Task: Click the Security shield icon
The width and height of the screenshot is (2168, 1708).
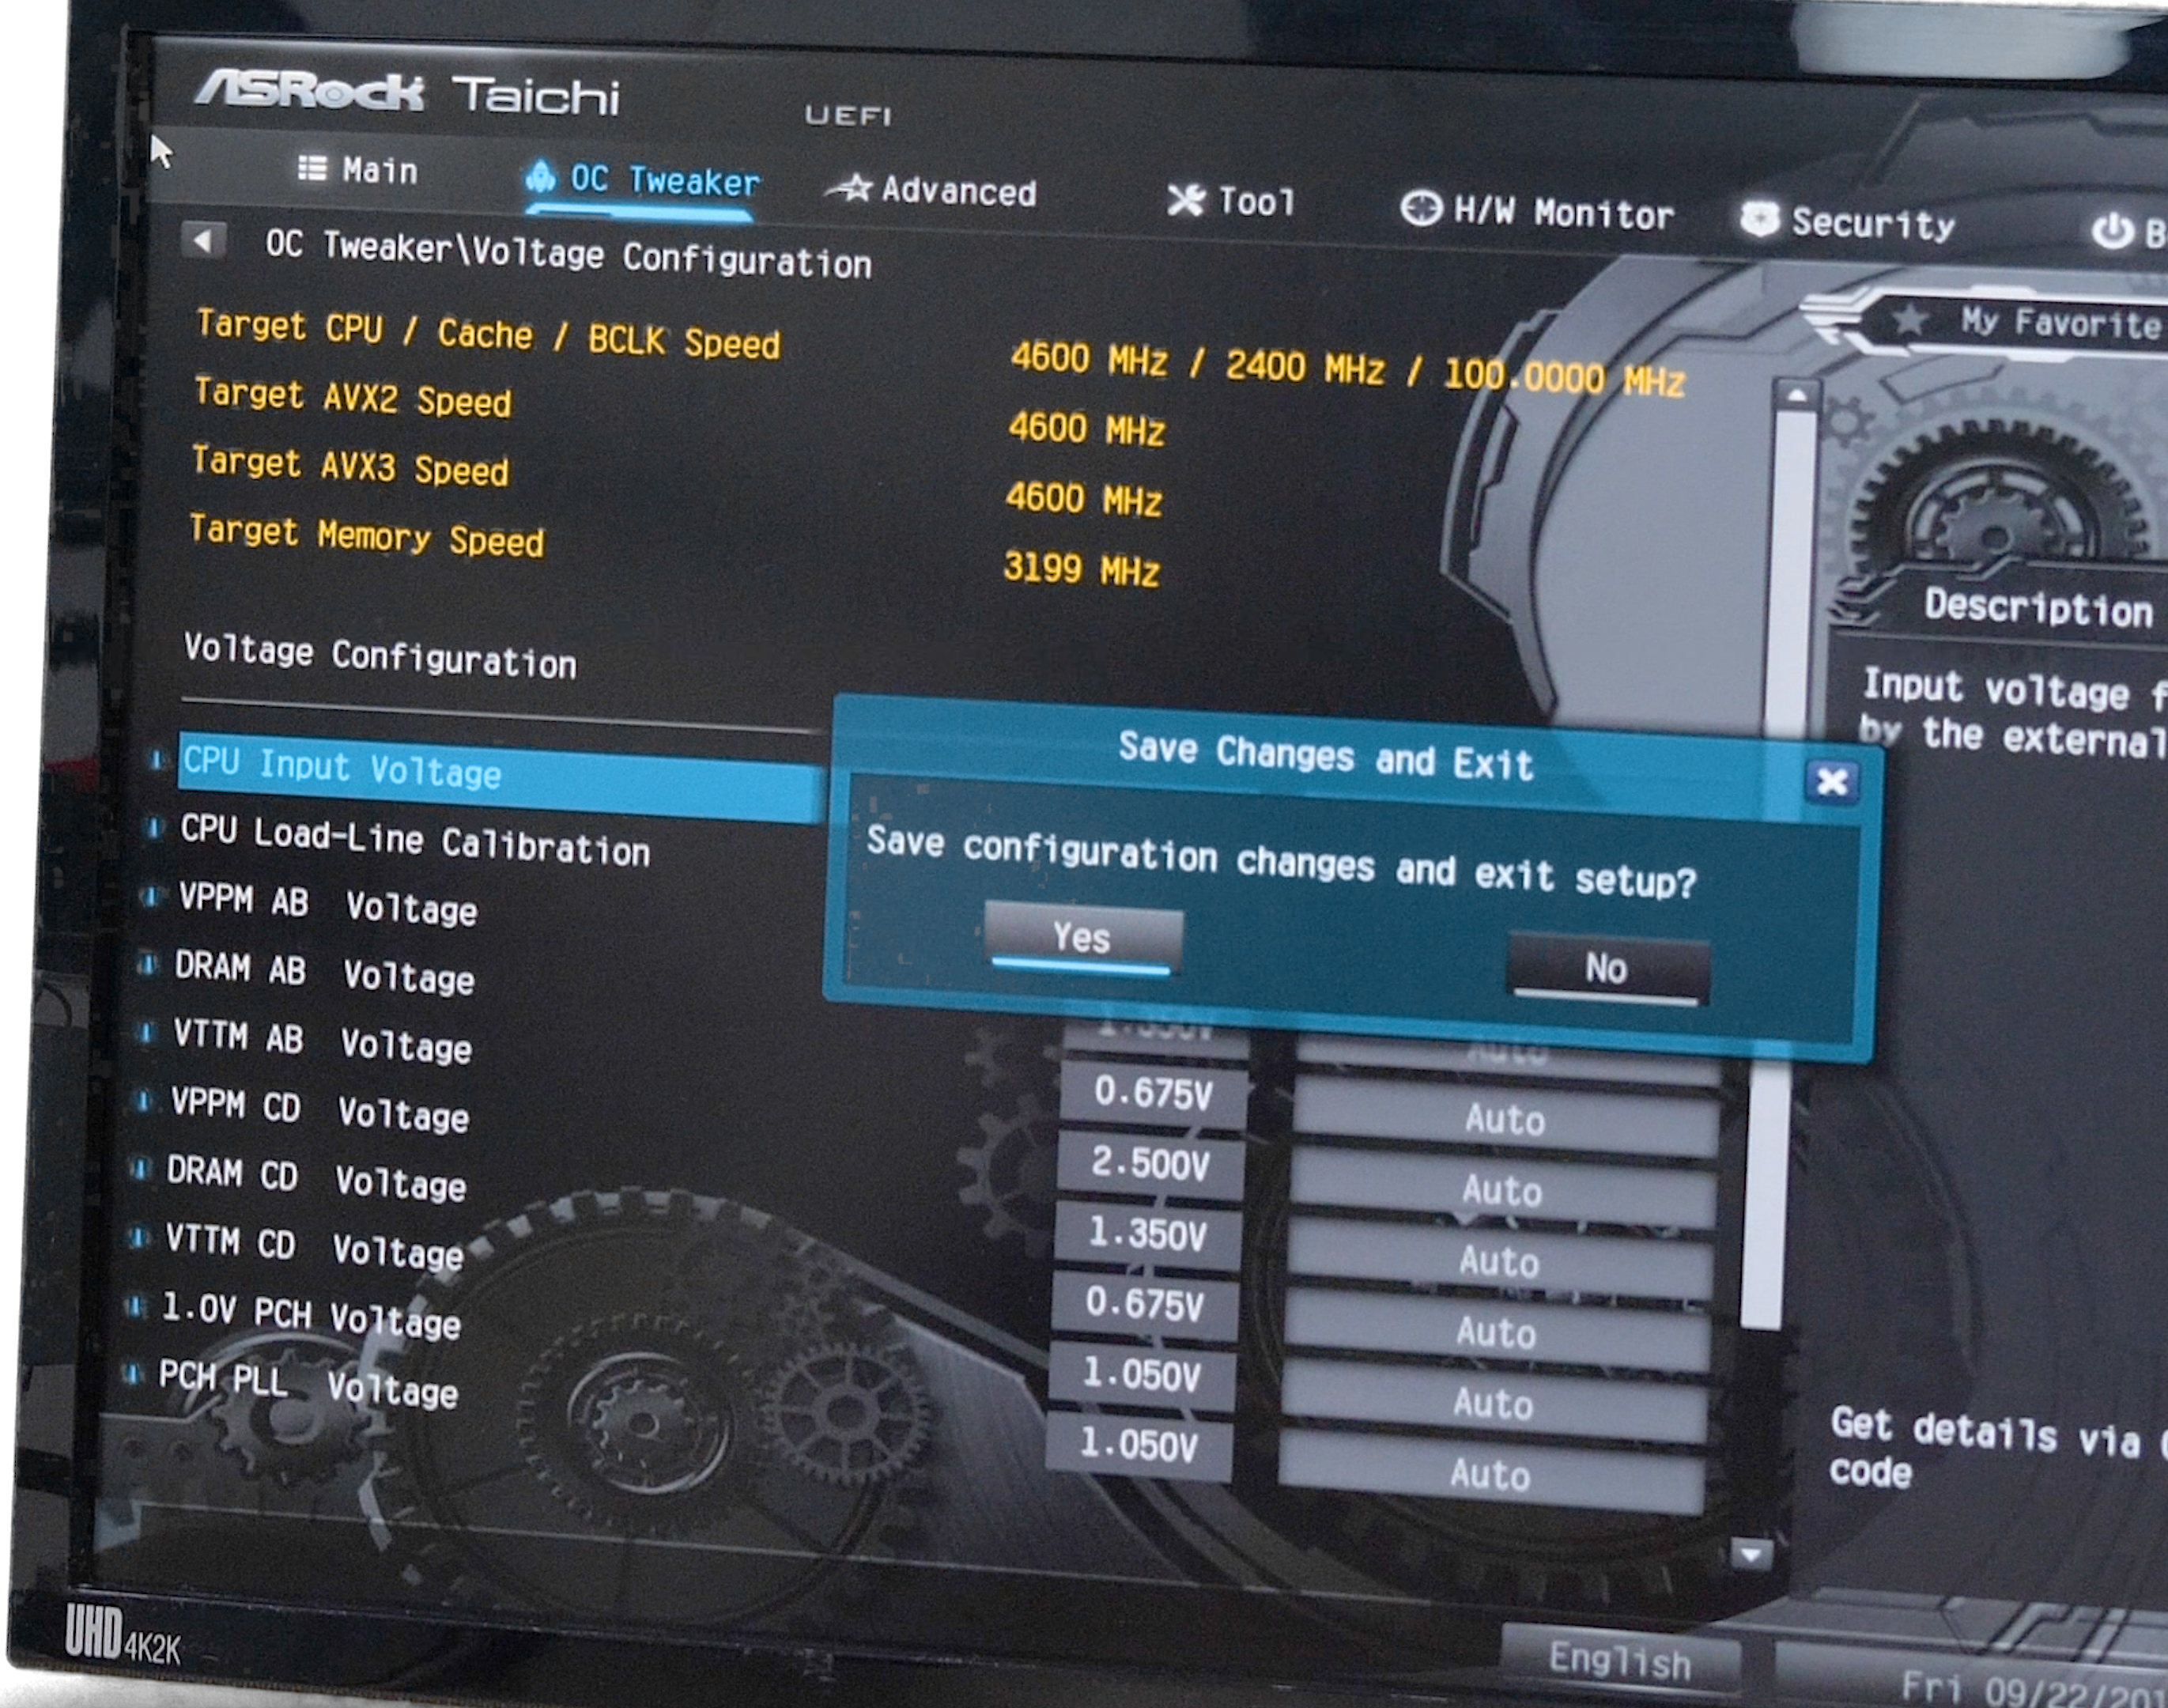Action: pos(1760,219)
